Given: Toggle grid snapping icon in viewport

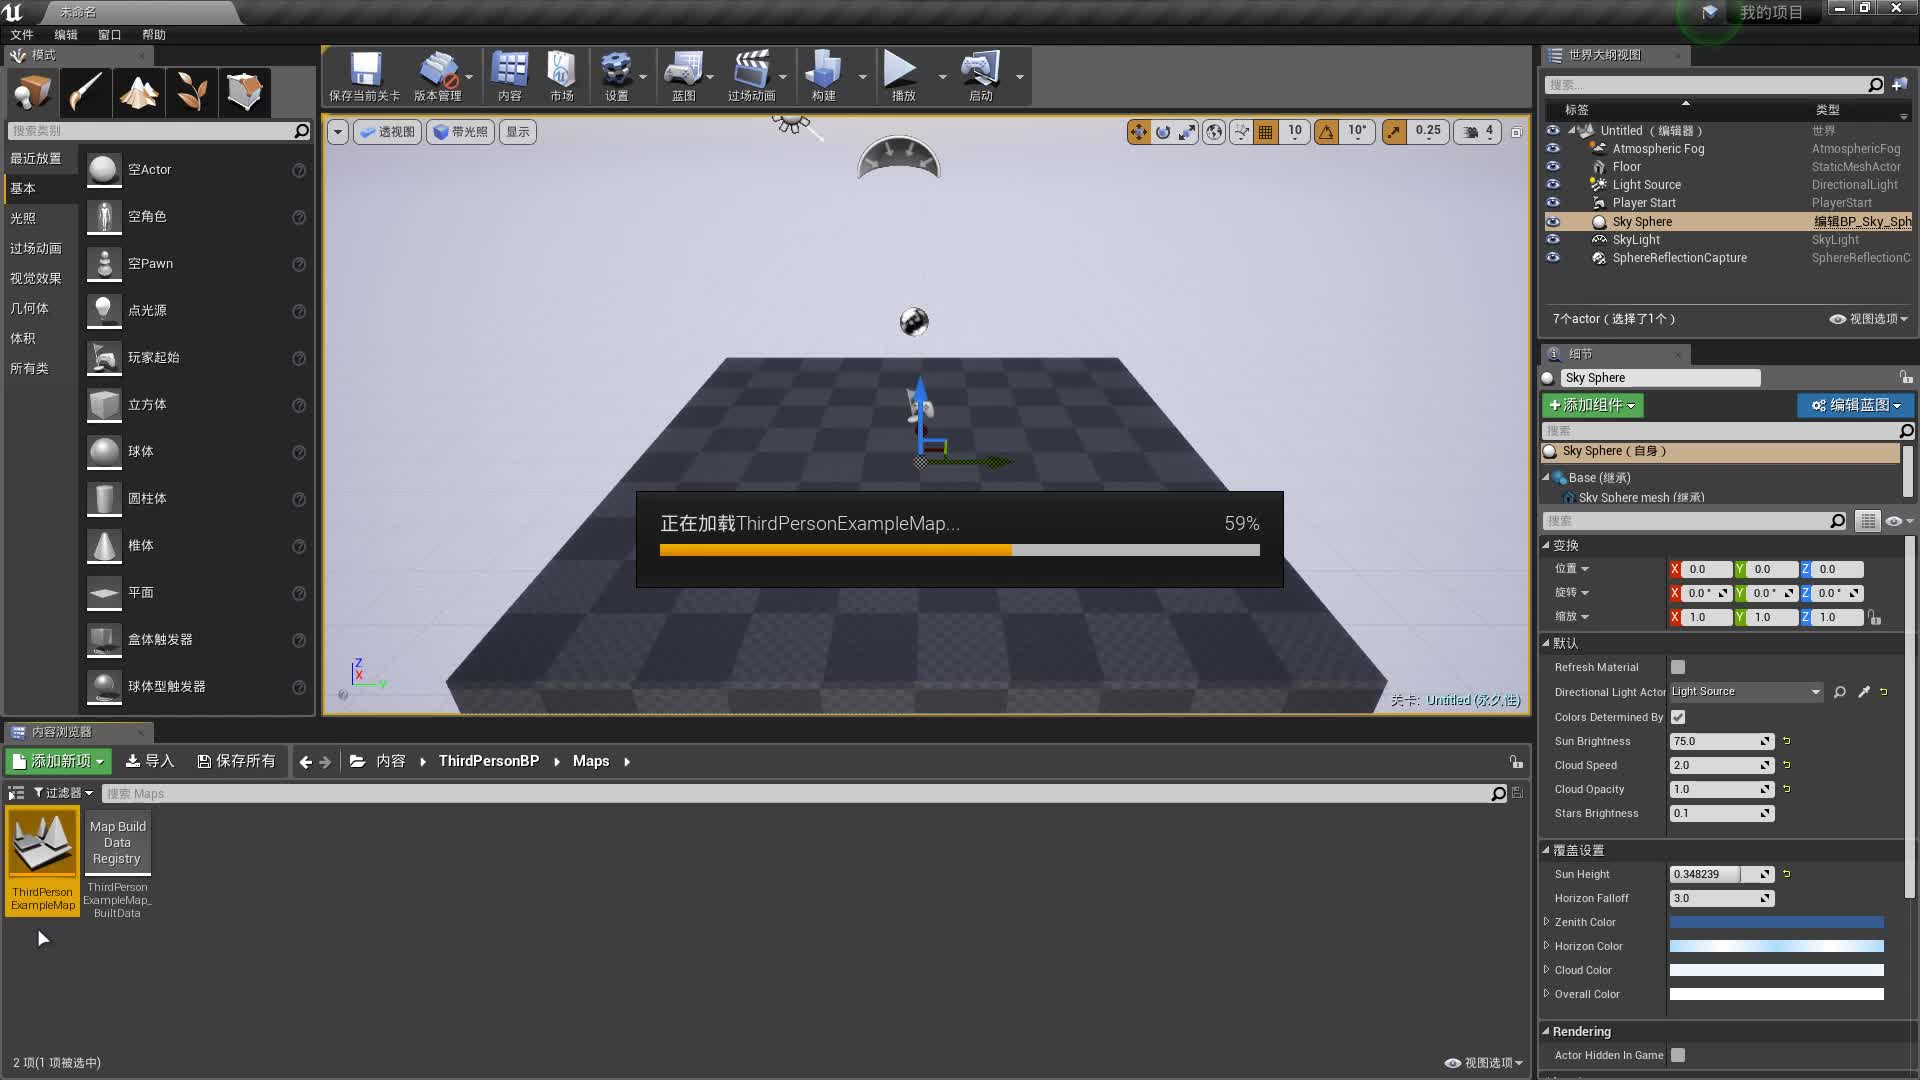Looking at the screenshot, I should 1266,131.
